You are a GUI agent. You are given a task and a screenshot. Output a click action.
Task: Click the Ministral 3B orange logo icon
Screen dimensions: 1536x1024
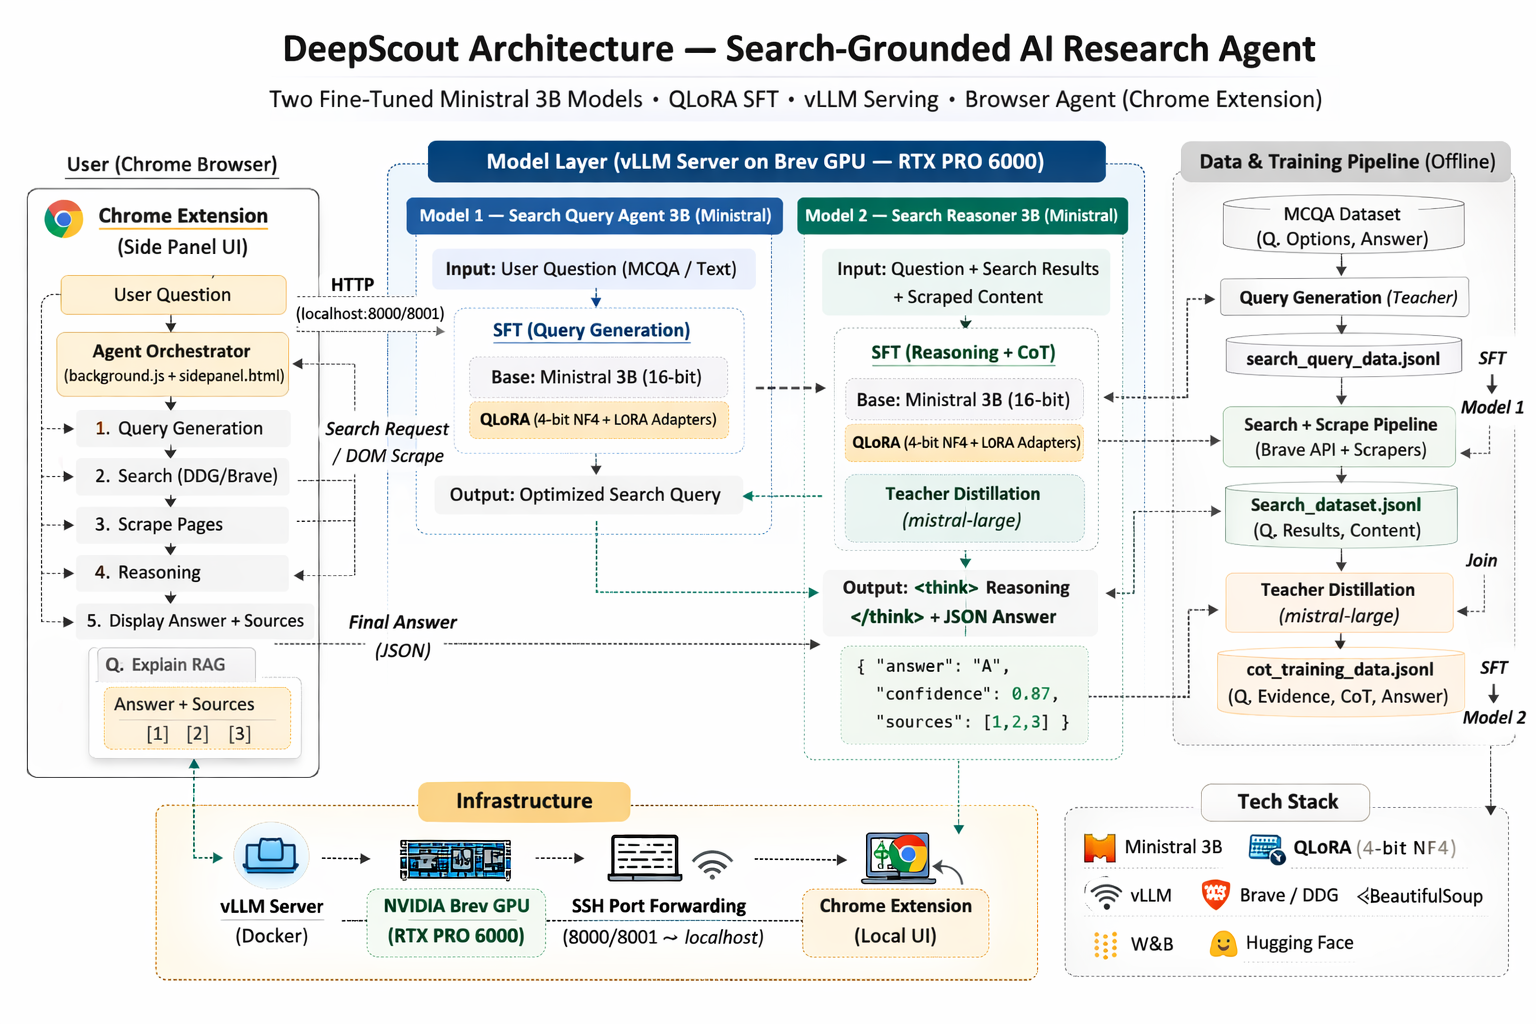pos(1099,848)
